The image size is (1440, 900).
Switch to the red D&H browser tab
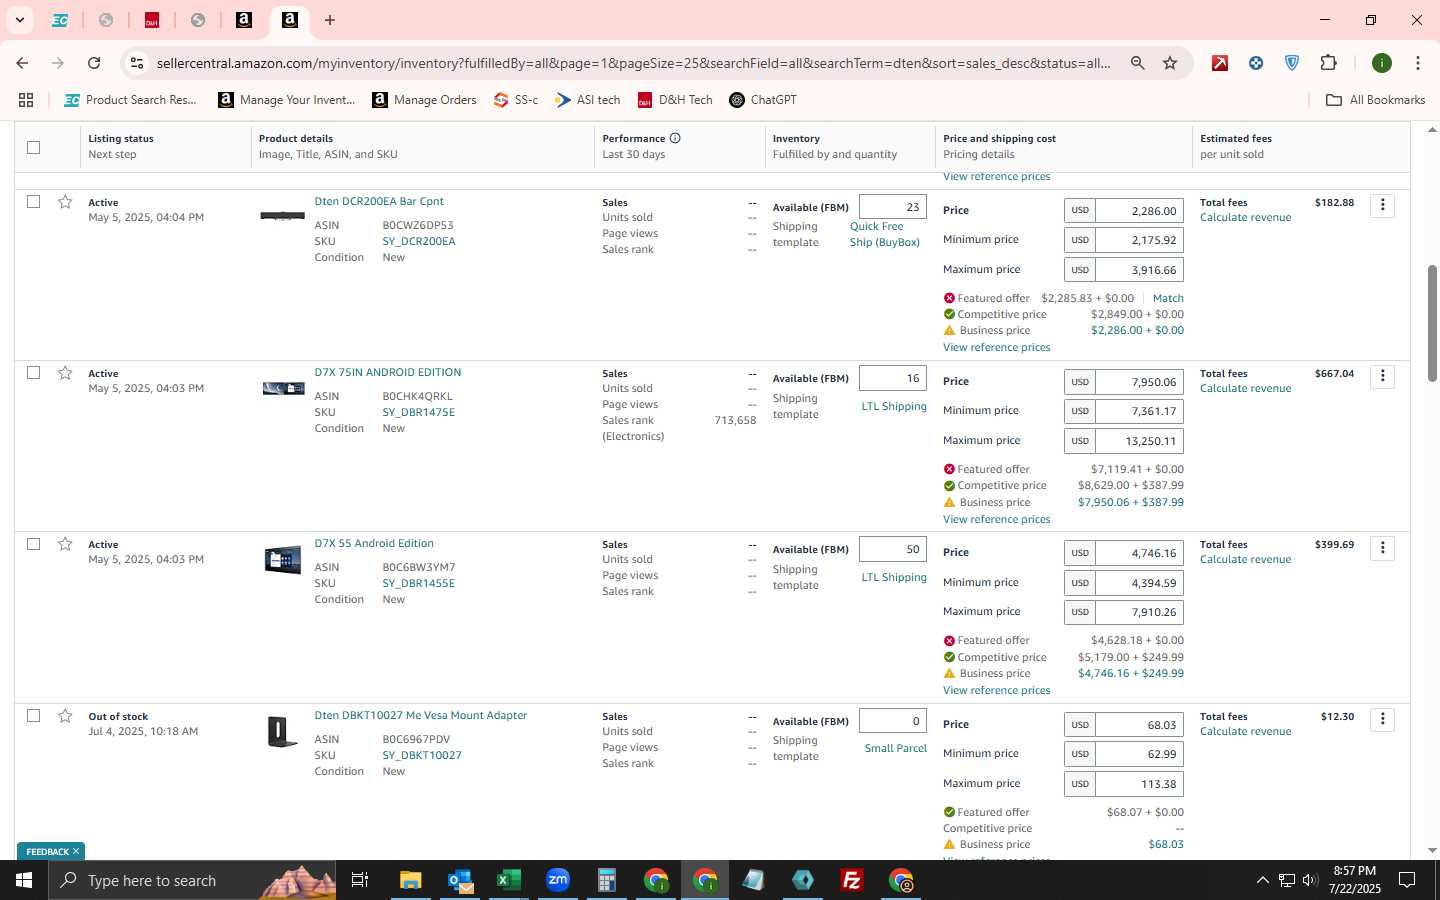click(152, 20)
